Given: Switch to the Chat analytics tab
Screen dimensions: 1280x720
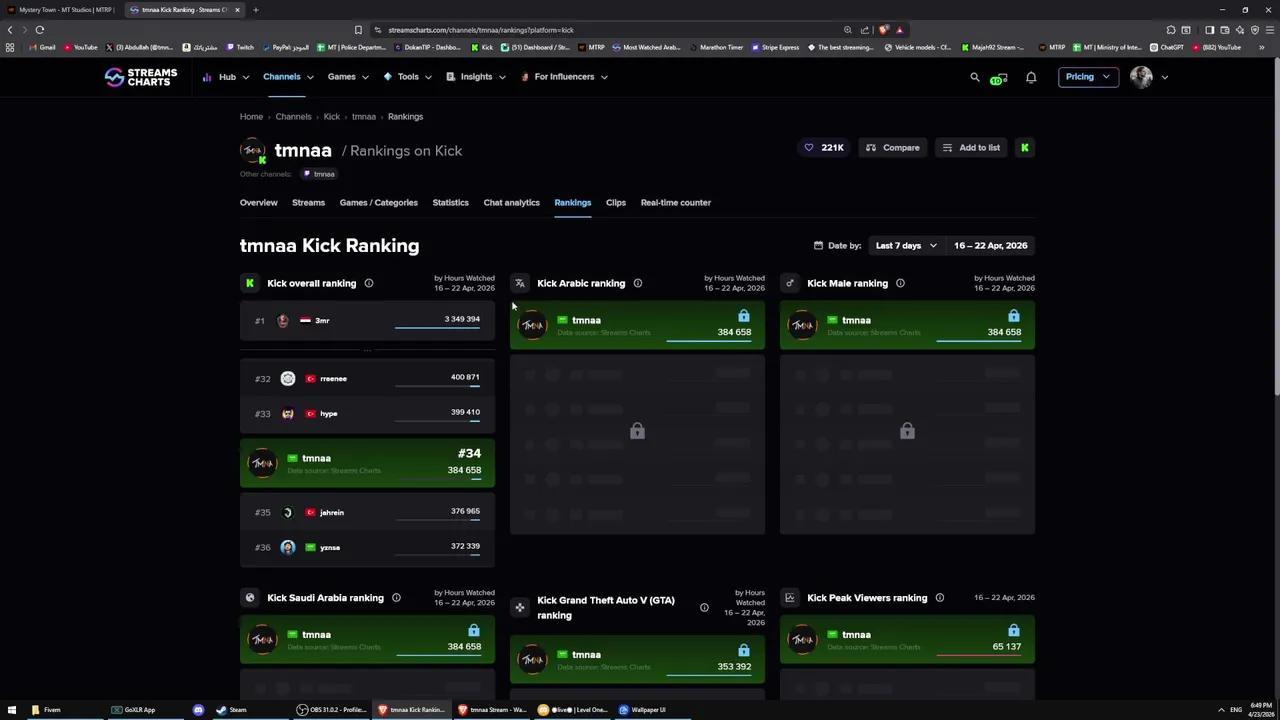Looking at the screenshot, I should 511,203.
